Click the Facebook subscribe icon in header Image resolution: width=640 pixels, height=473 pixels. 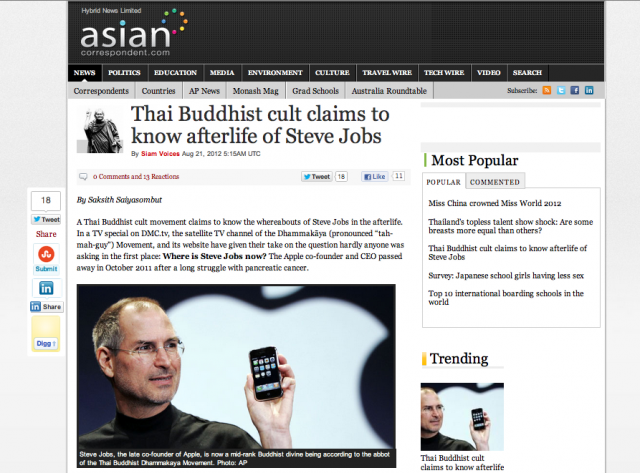pos(575,90)
